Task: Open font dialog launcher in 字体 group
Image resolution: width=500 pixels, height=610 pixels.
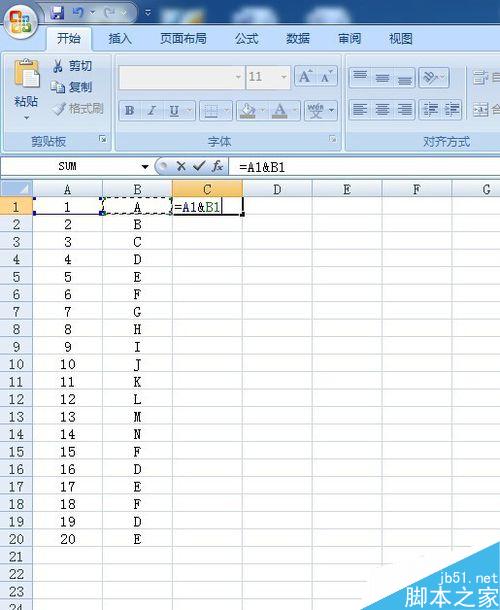Action: [332, 139]
